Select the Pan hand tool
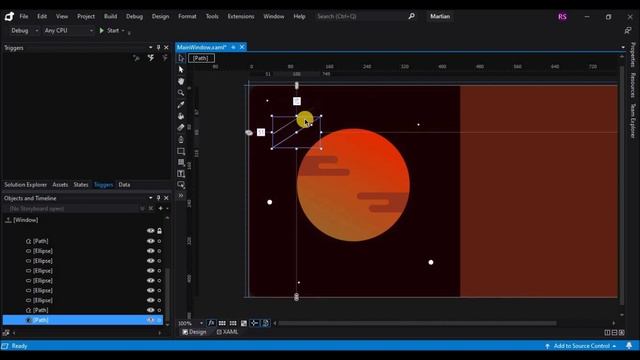Viewport: 640px width, 360px height. [x=181, y=81]
